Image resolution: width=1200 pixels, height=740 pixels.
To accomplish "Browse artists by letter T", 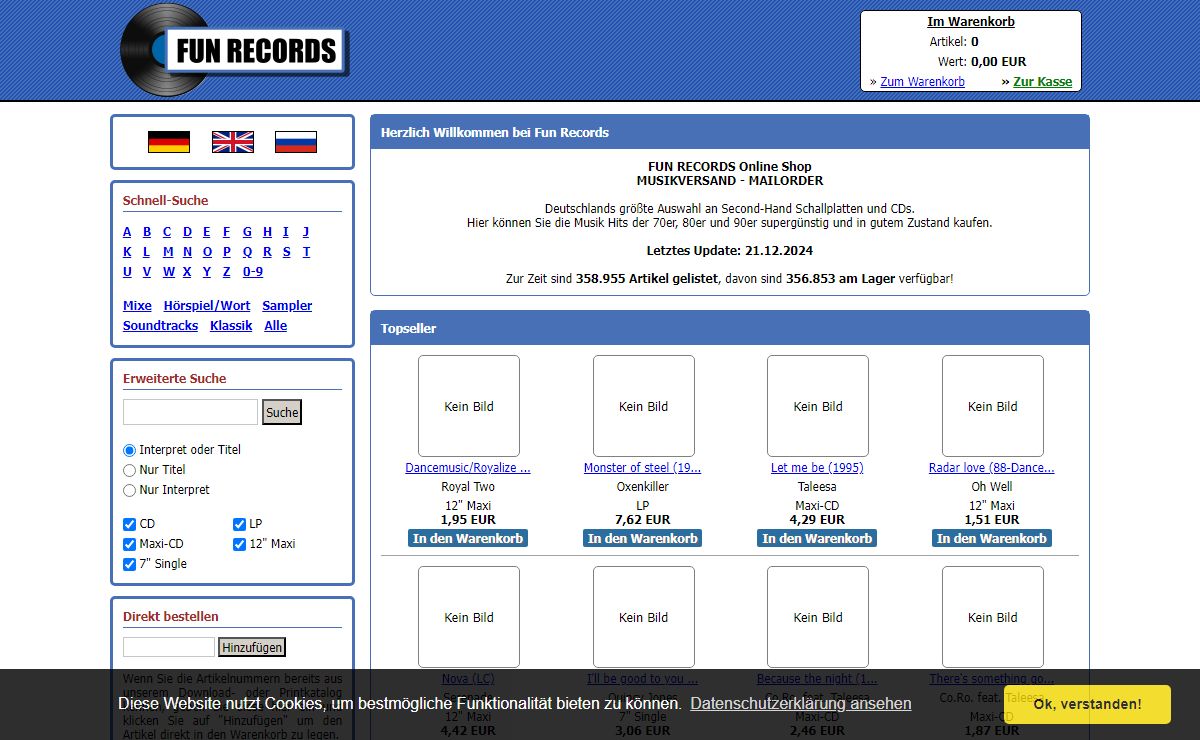I will click(x=306, y=252).
